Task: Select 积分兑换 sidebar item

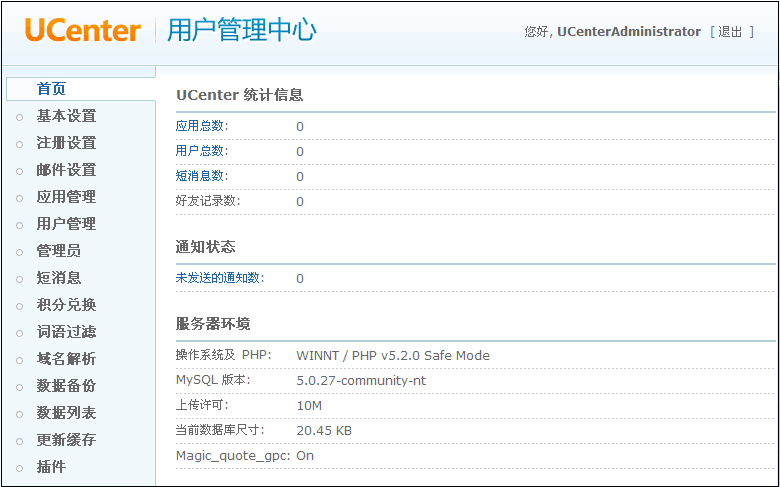Action: point(66,305)
